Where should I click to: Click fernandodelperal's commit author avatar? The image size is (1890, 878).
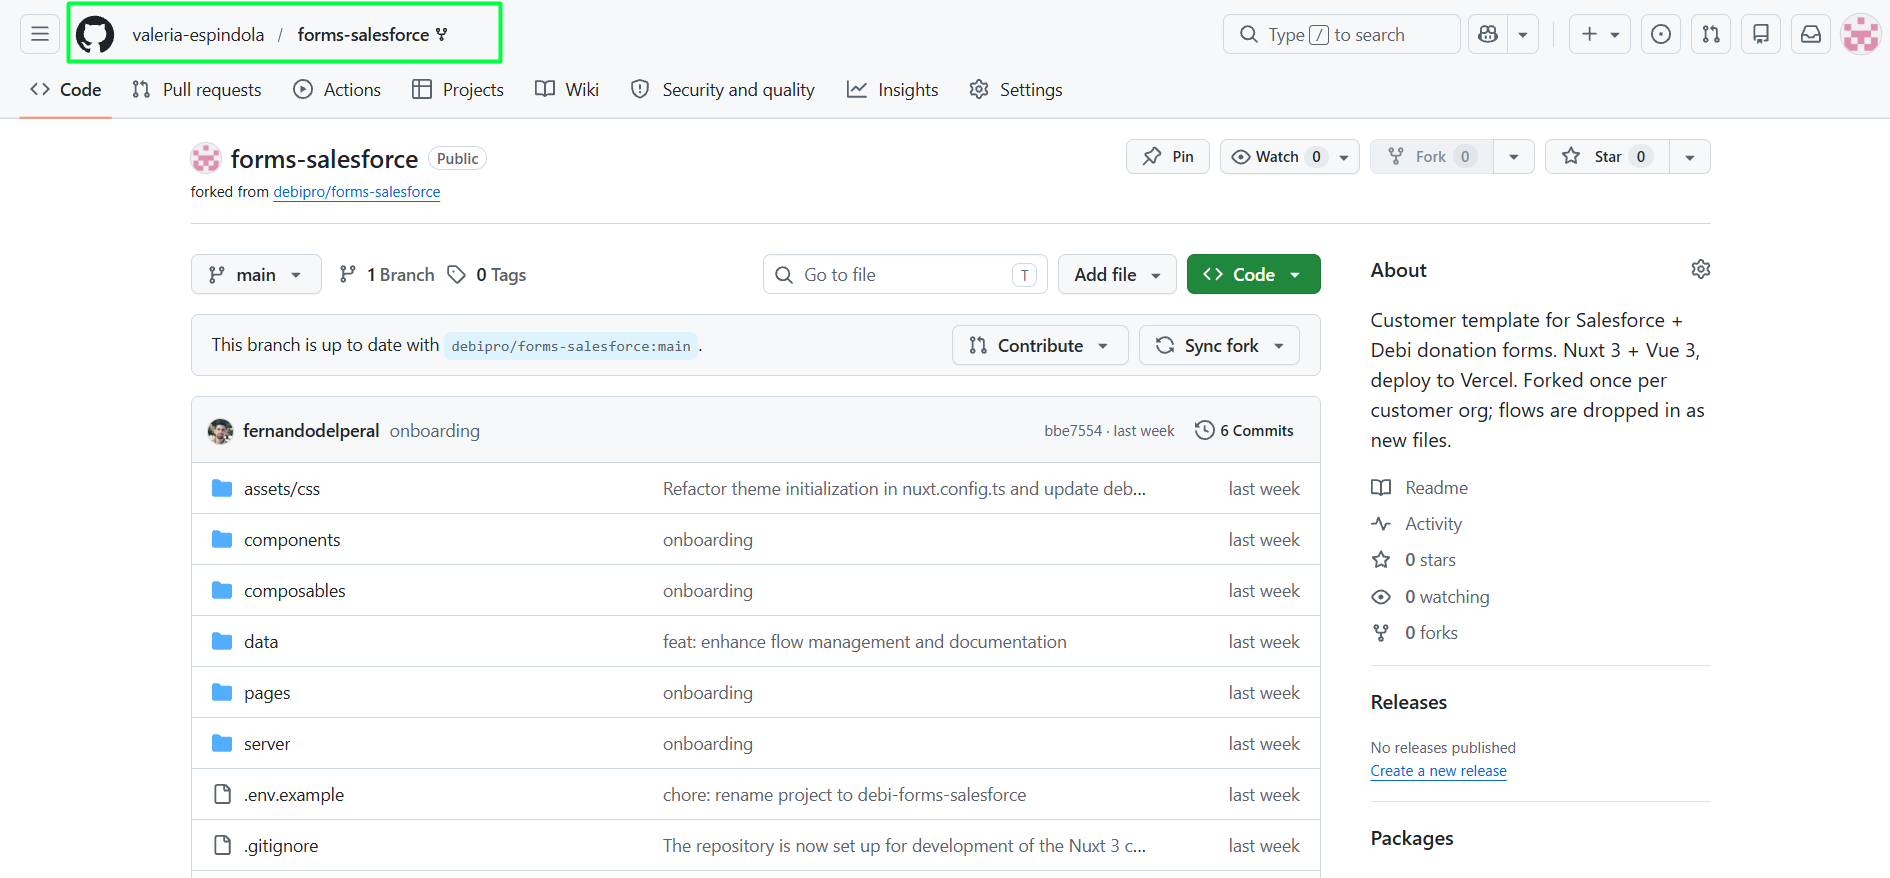(220, 431)
